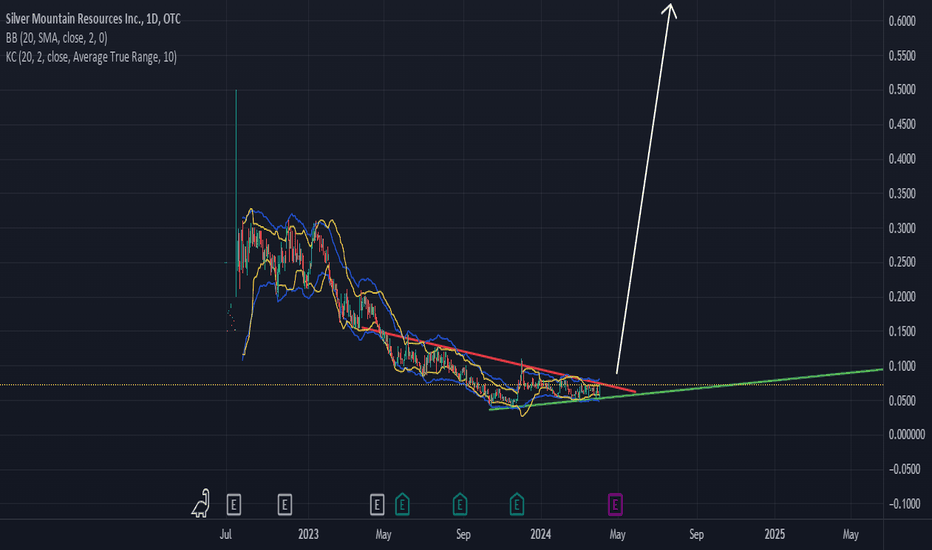Click the 0.6000 price axis label
The width and height of the screenshot is (932, 550).
(x=902, y=21)
